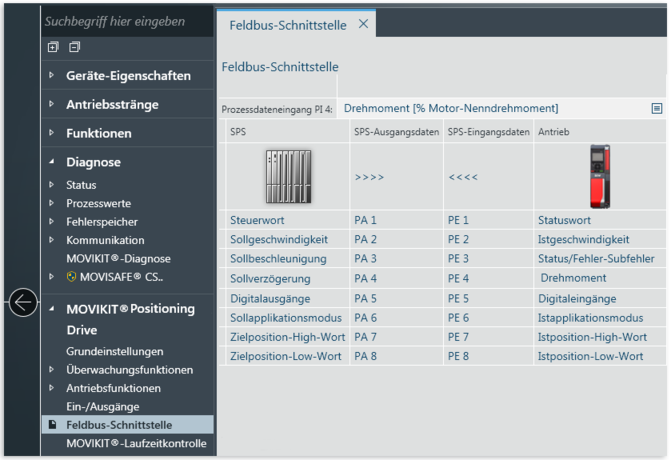
Task: Open Fehlerspeicher in the Diagnose tree
Action: point(101,222)
